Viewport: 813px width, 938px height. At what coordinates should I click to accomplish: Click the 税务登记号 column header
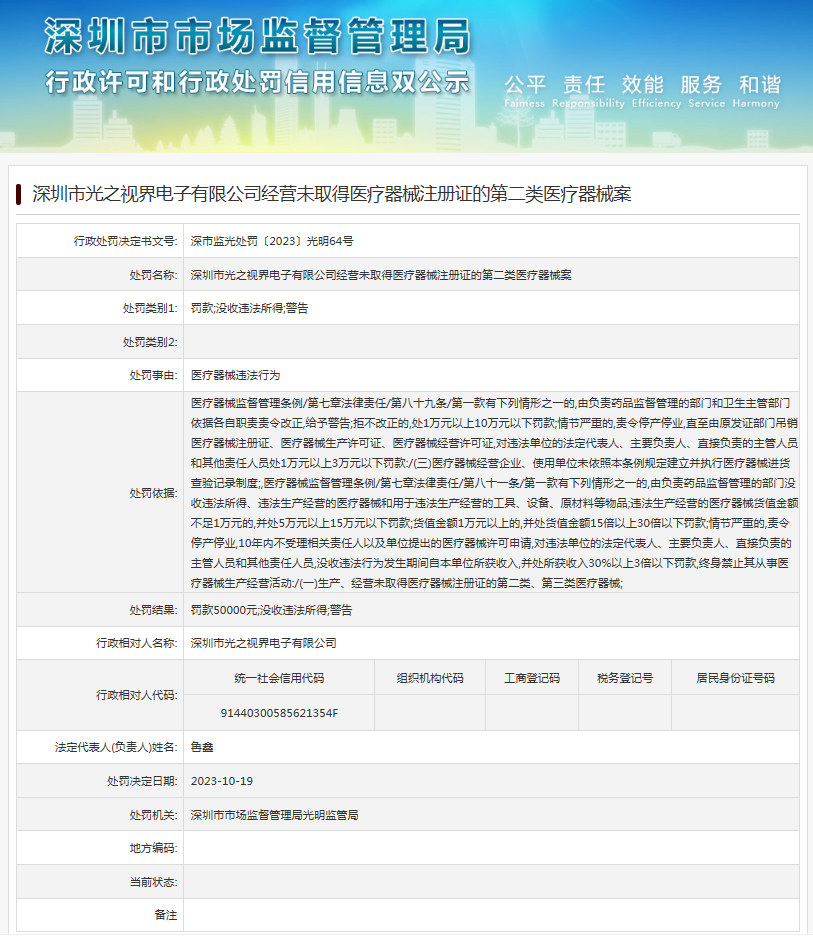[x=625, y=678]
